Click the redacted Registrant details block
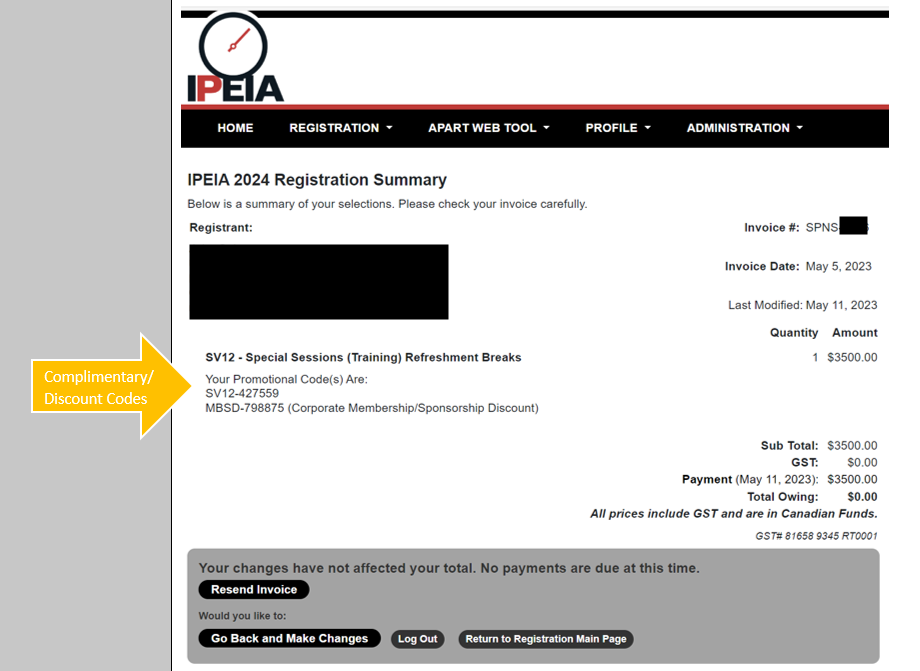This screenshot has width=920, height=671. point(318,281)
